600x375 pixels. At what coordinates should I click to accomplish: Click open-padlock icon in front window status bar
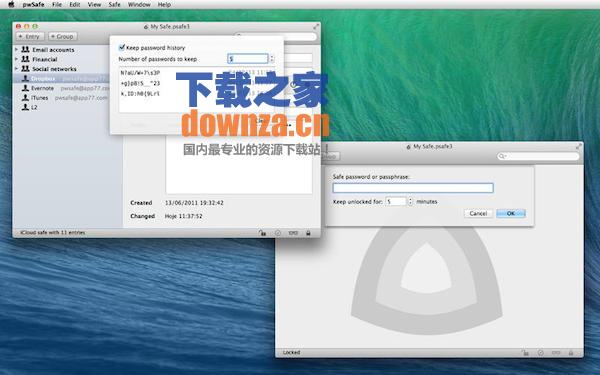[x=262, y=233]
